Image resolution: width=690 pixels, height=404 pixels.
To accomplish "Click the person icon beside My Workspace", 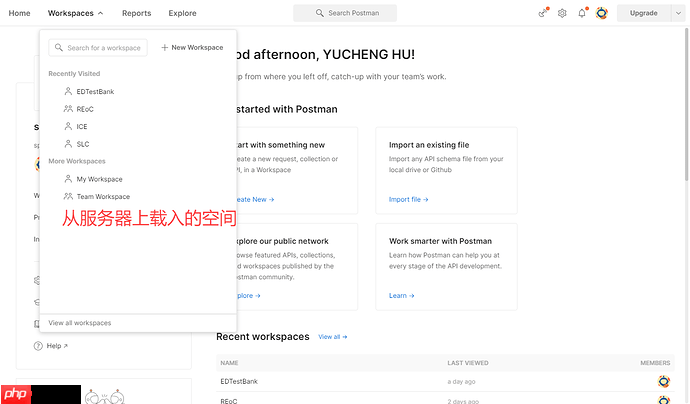I will pos(68,179).
